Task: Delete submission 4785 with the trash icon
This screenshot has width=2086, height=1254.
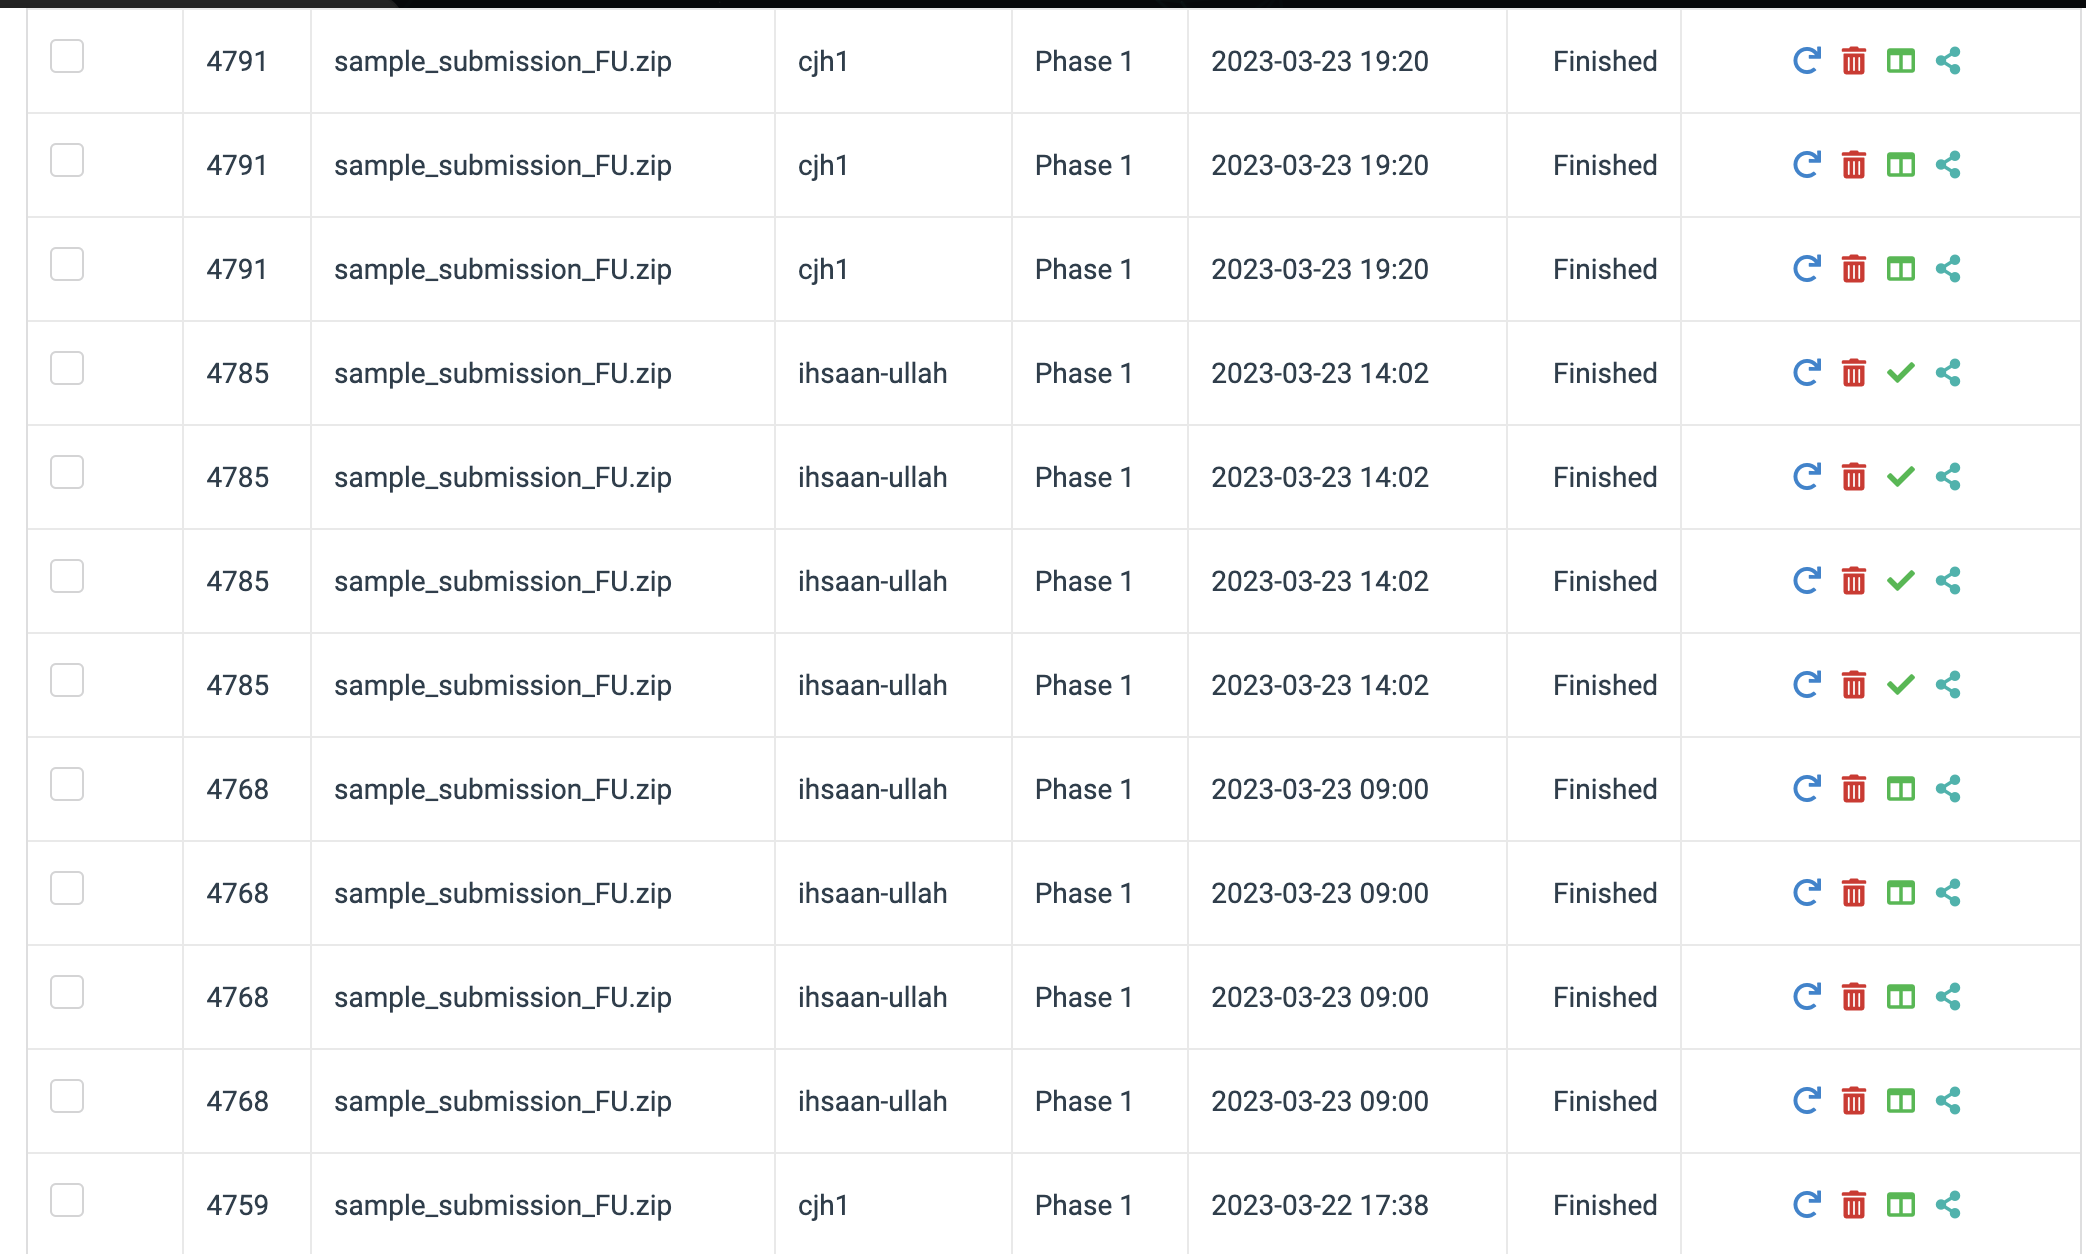Action: [1853, 373]
